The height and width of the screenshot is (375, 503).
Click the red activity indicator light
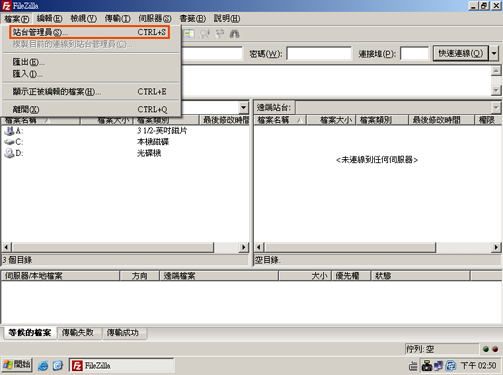[495, 349]
